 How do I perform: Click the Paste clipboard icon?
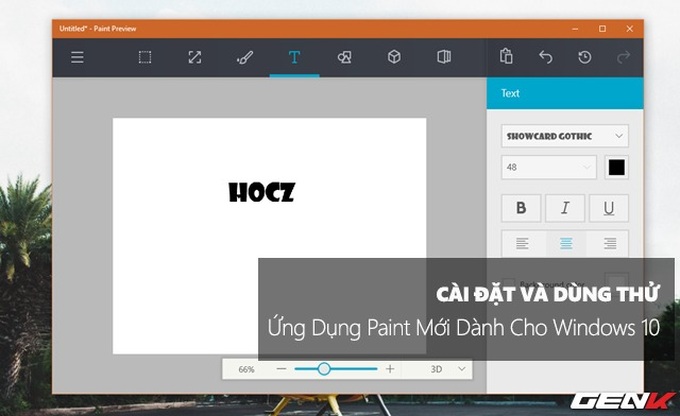[507, 57]
